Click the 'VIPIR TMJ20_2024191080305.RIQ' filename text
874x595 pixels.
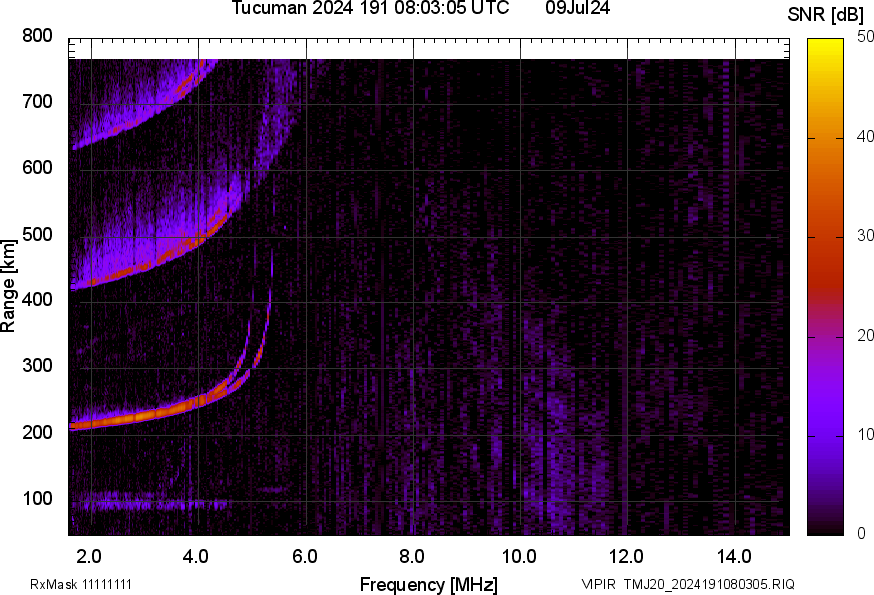pyautogui.click(x=688, y=584)
